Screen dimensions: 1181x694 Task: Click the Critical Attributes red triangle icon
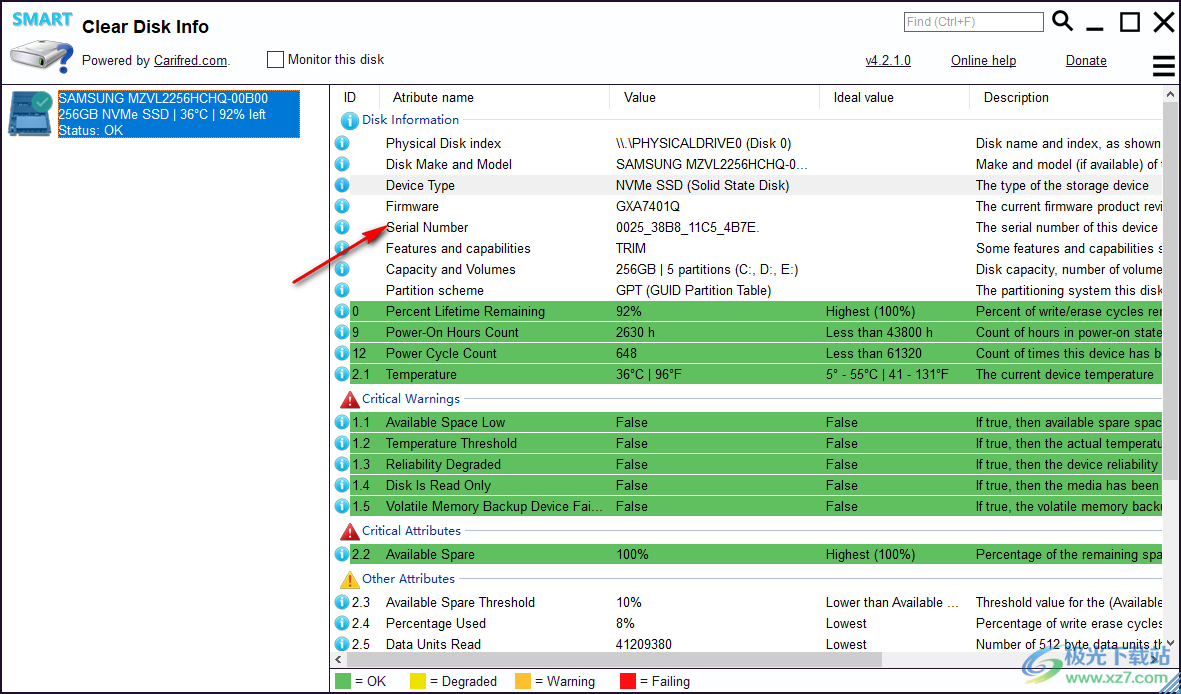[x=349, y=532]
